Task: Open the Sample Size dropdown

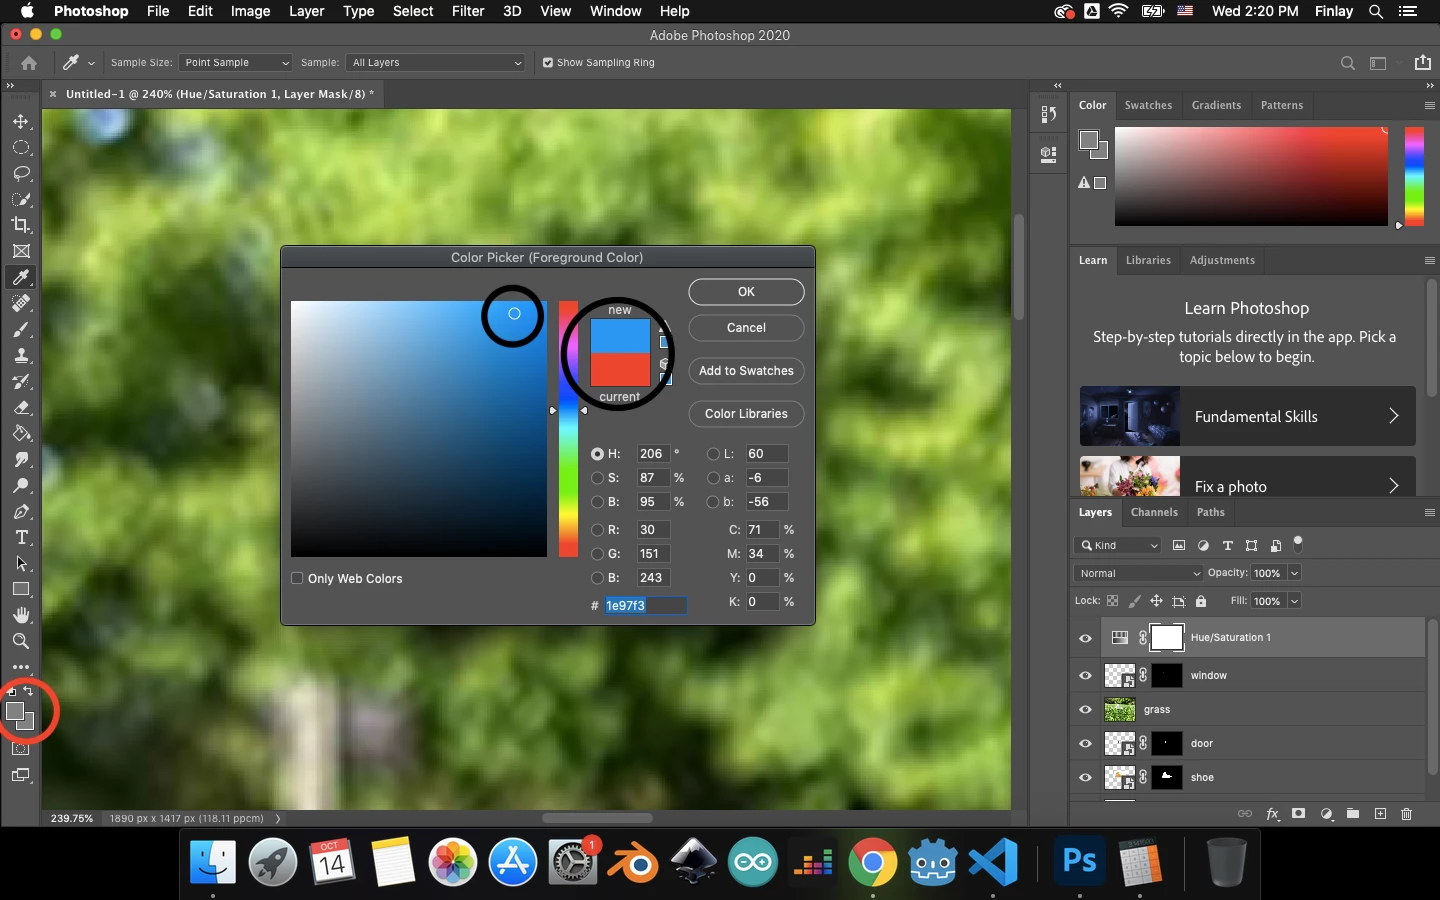Action: coord(236,62)
